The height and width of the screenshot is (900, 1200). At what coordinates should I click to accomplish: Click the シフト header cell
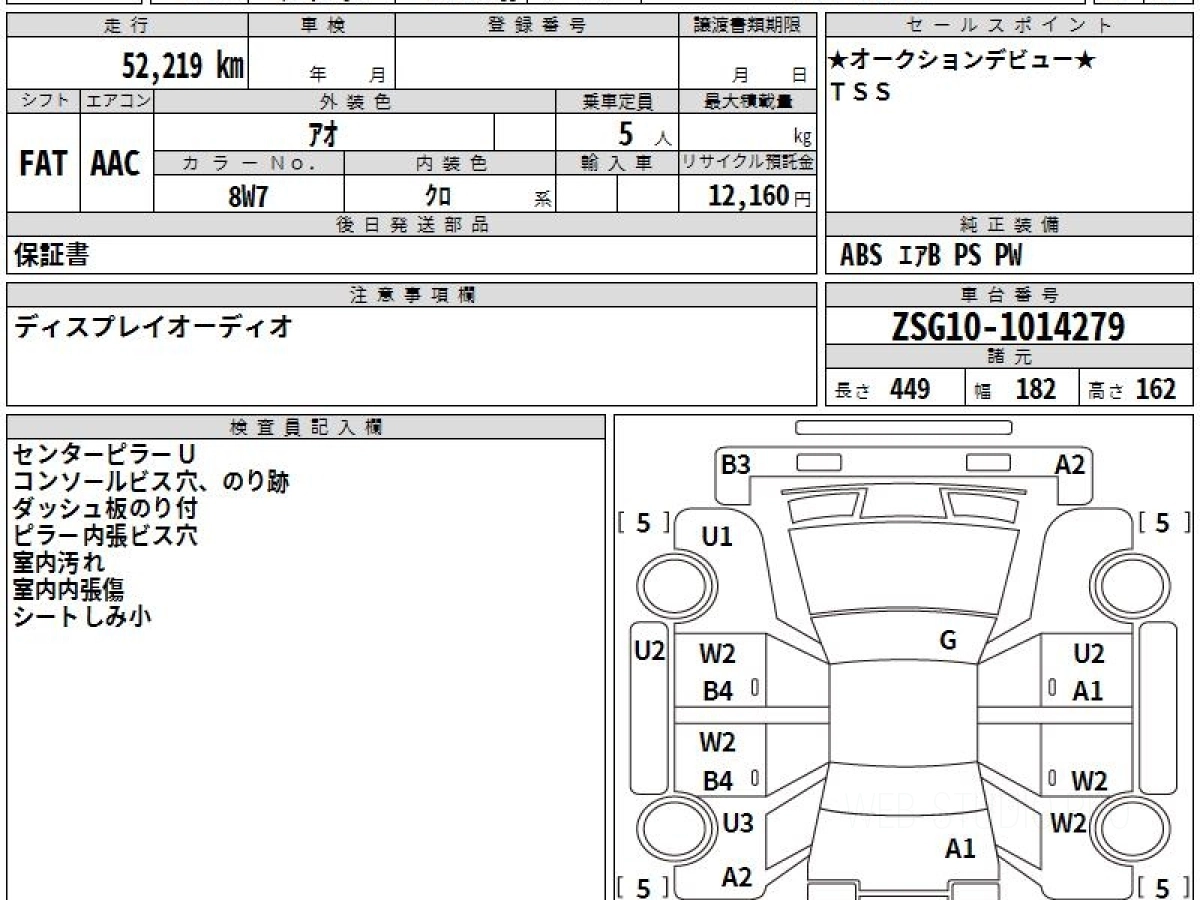pyautogui.click(x=43, y=101)
